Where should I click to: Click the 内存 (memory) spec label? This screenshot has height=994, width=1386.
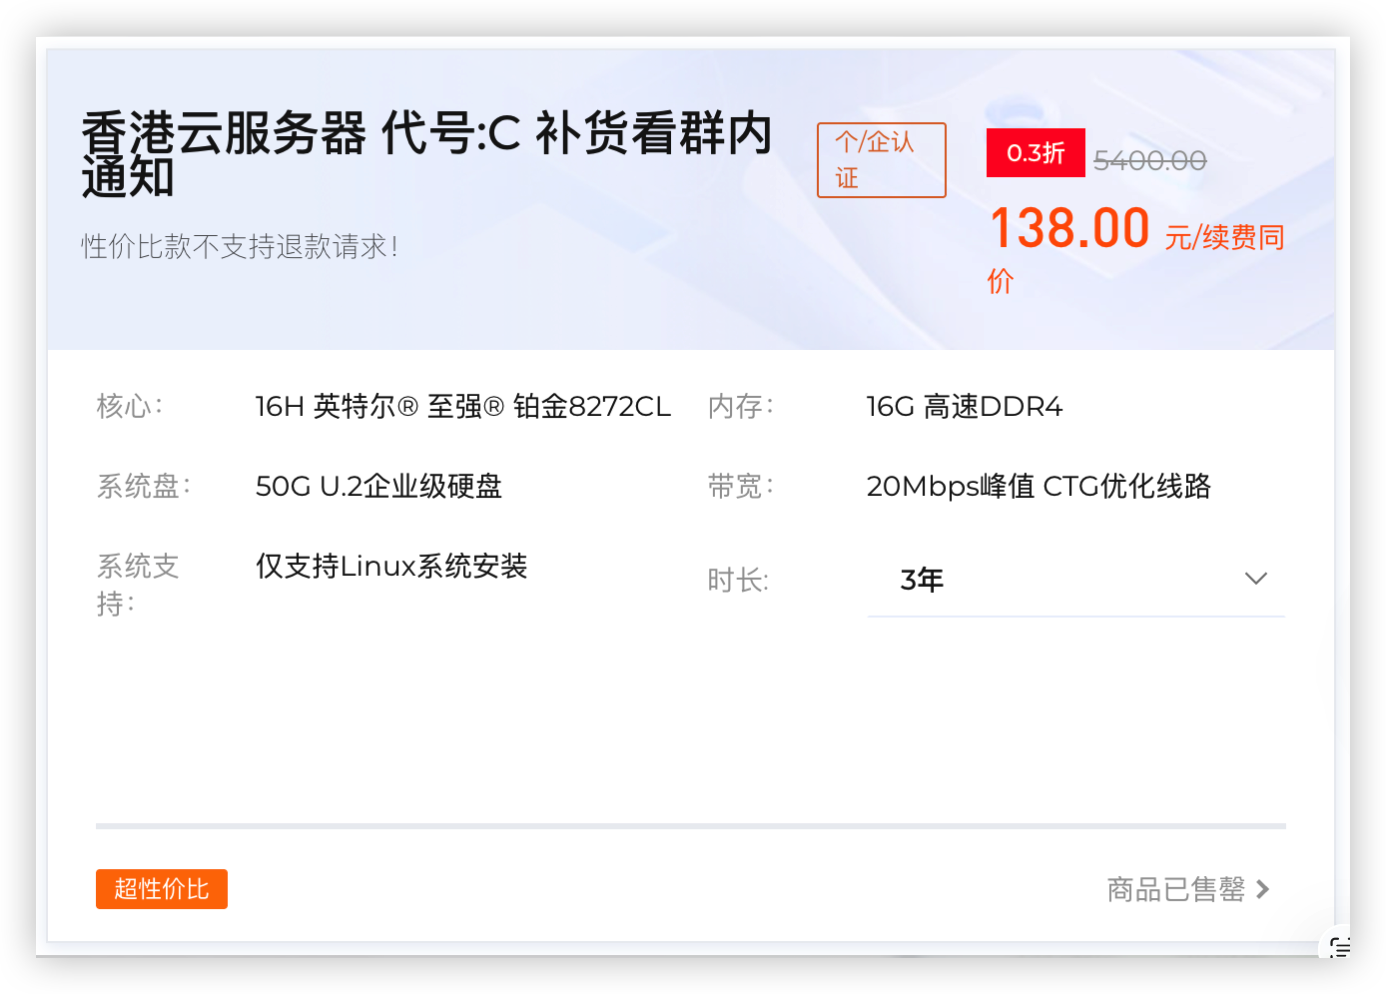739,406
